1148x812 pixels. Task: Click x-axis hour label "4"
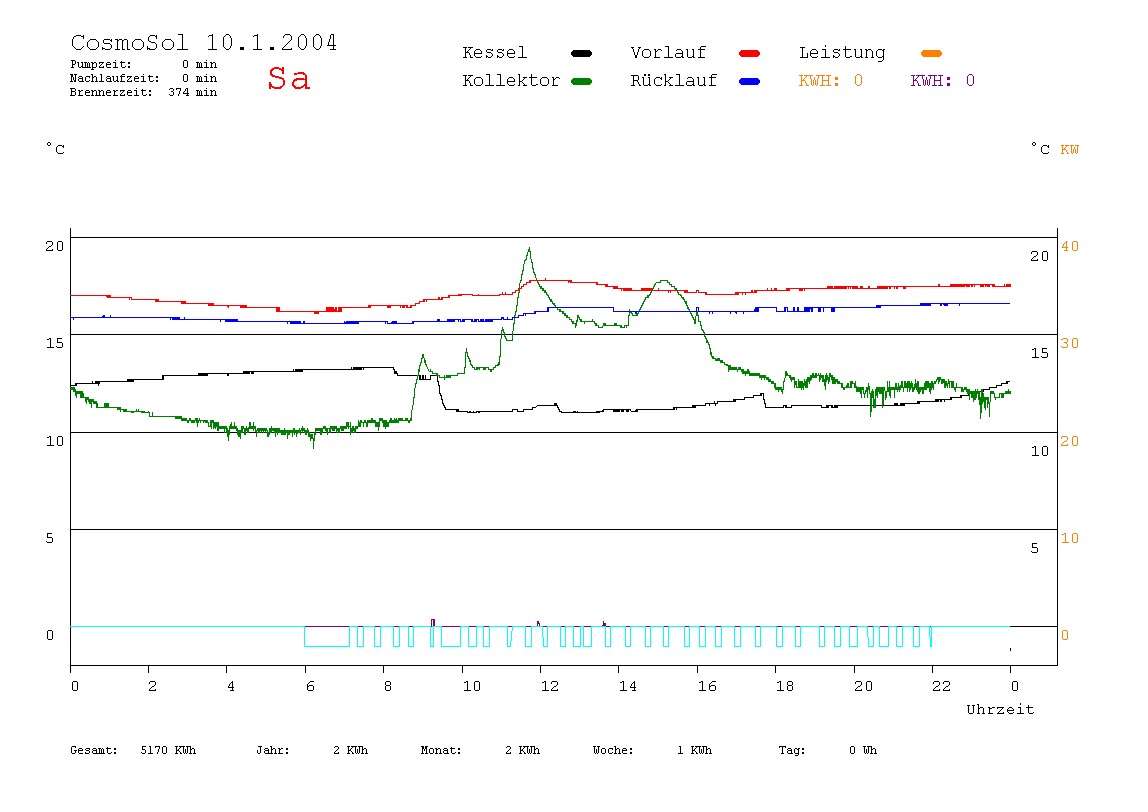click(x=231, y=686)
